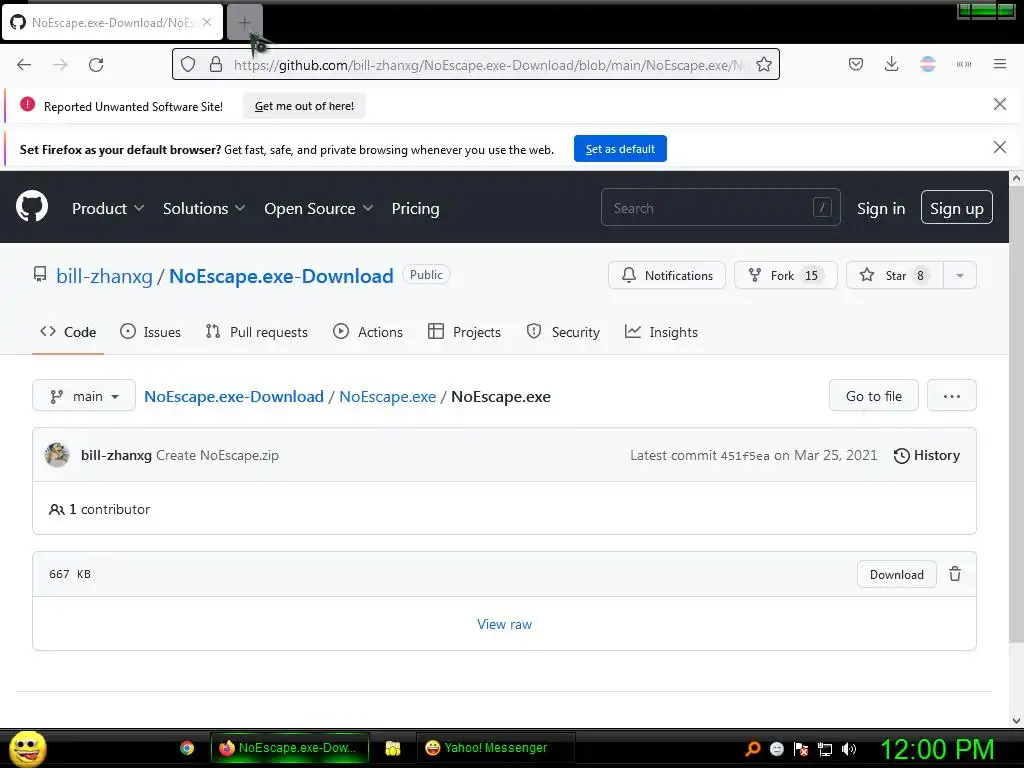Click the Go to file button
1024x768 pixels.
(x=873, y=396)
